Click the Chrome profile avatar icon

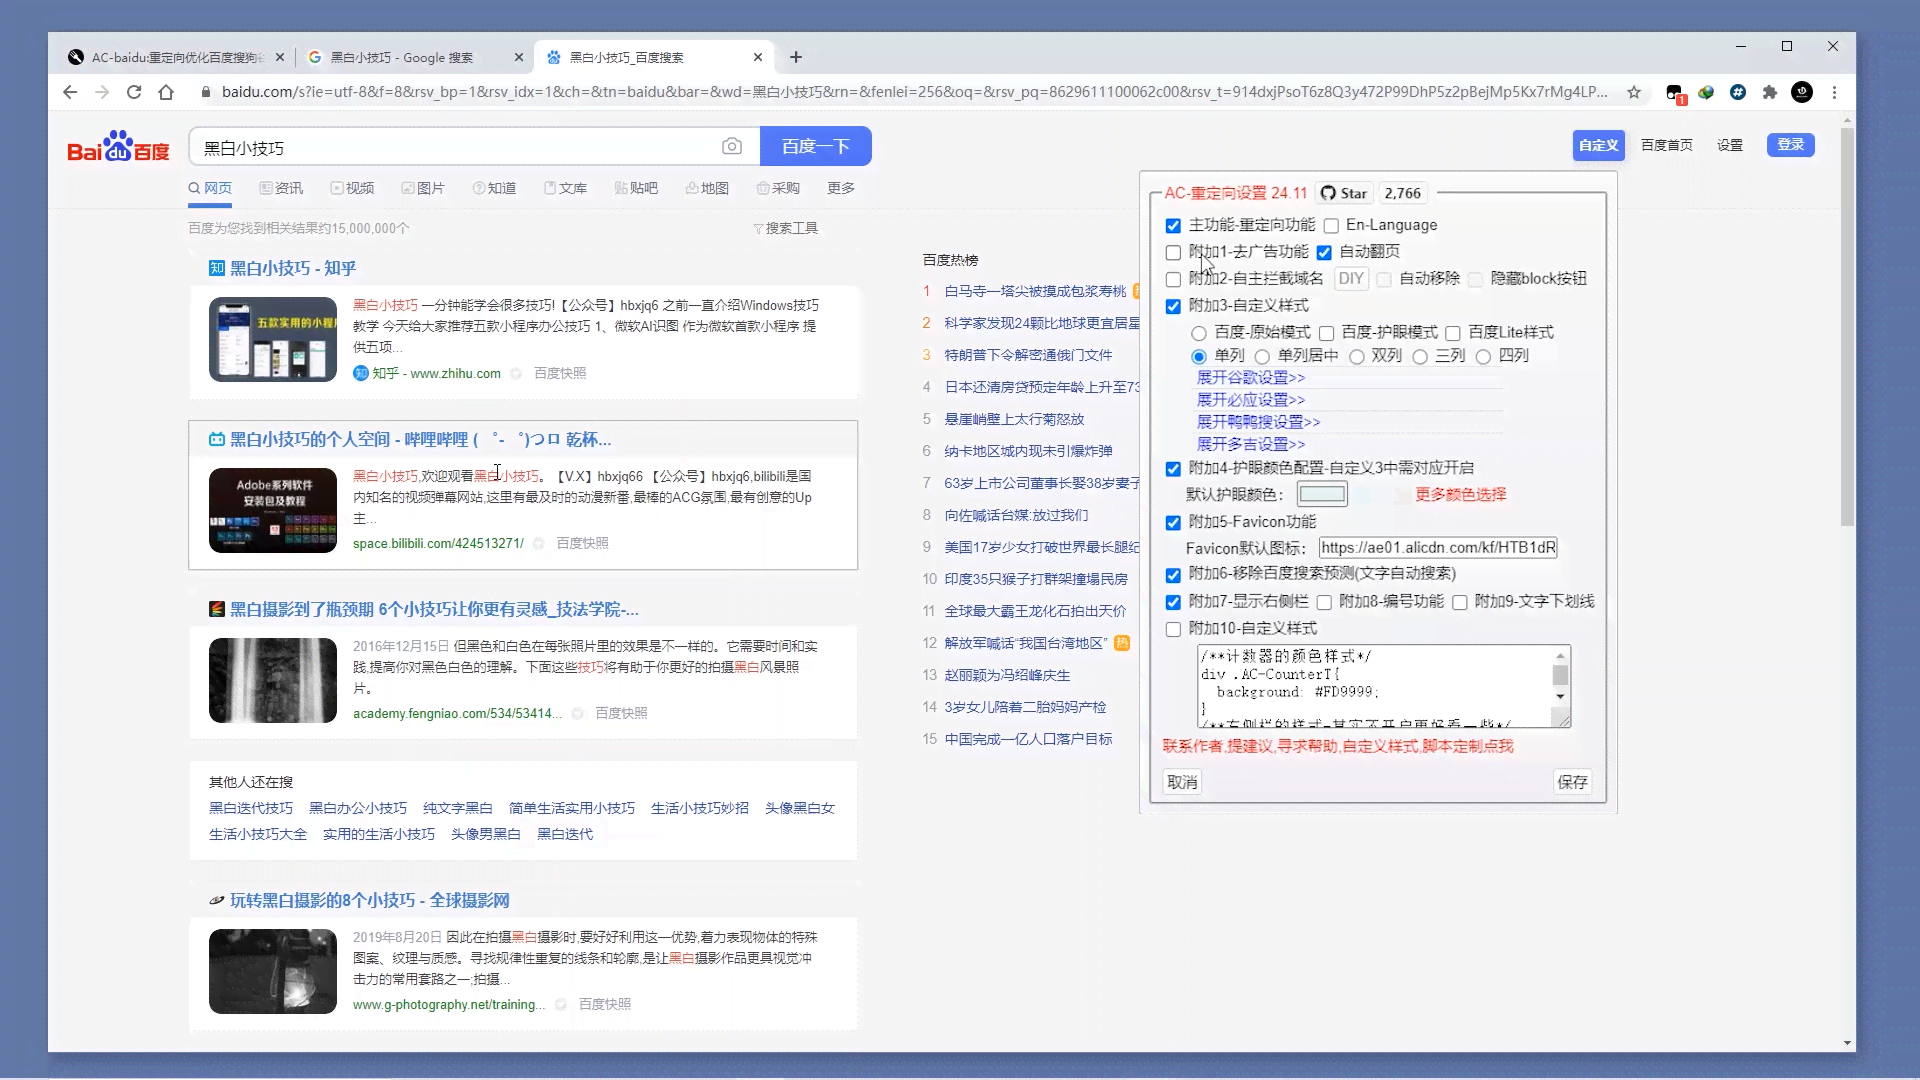tap(1802, 92)
